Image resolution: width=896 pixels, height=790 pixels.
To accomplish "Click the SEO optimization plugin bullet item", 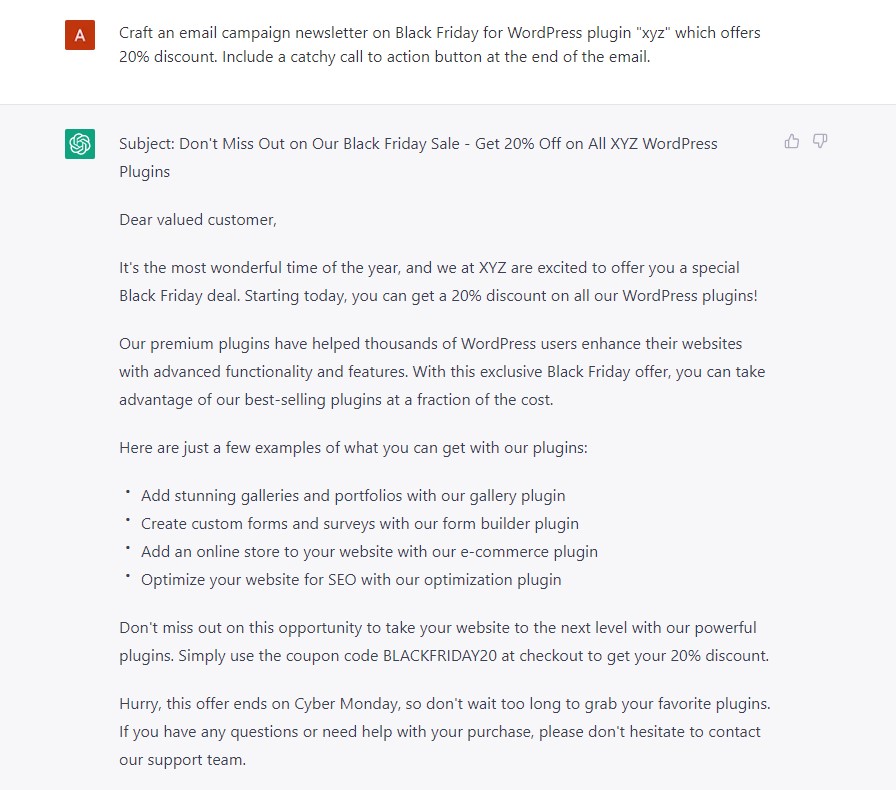I will pos(351,580).
